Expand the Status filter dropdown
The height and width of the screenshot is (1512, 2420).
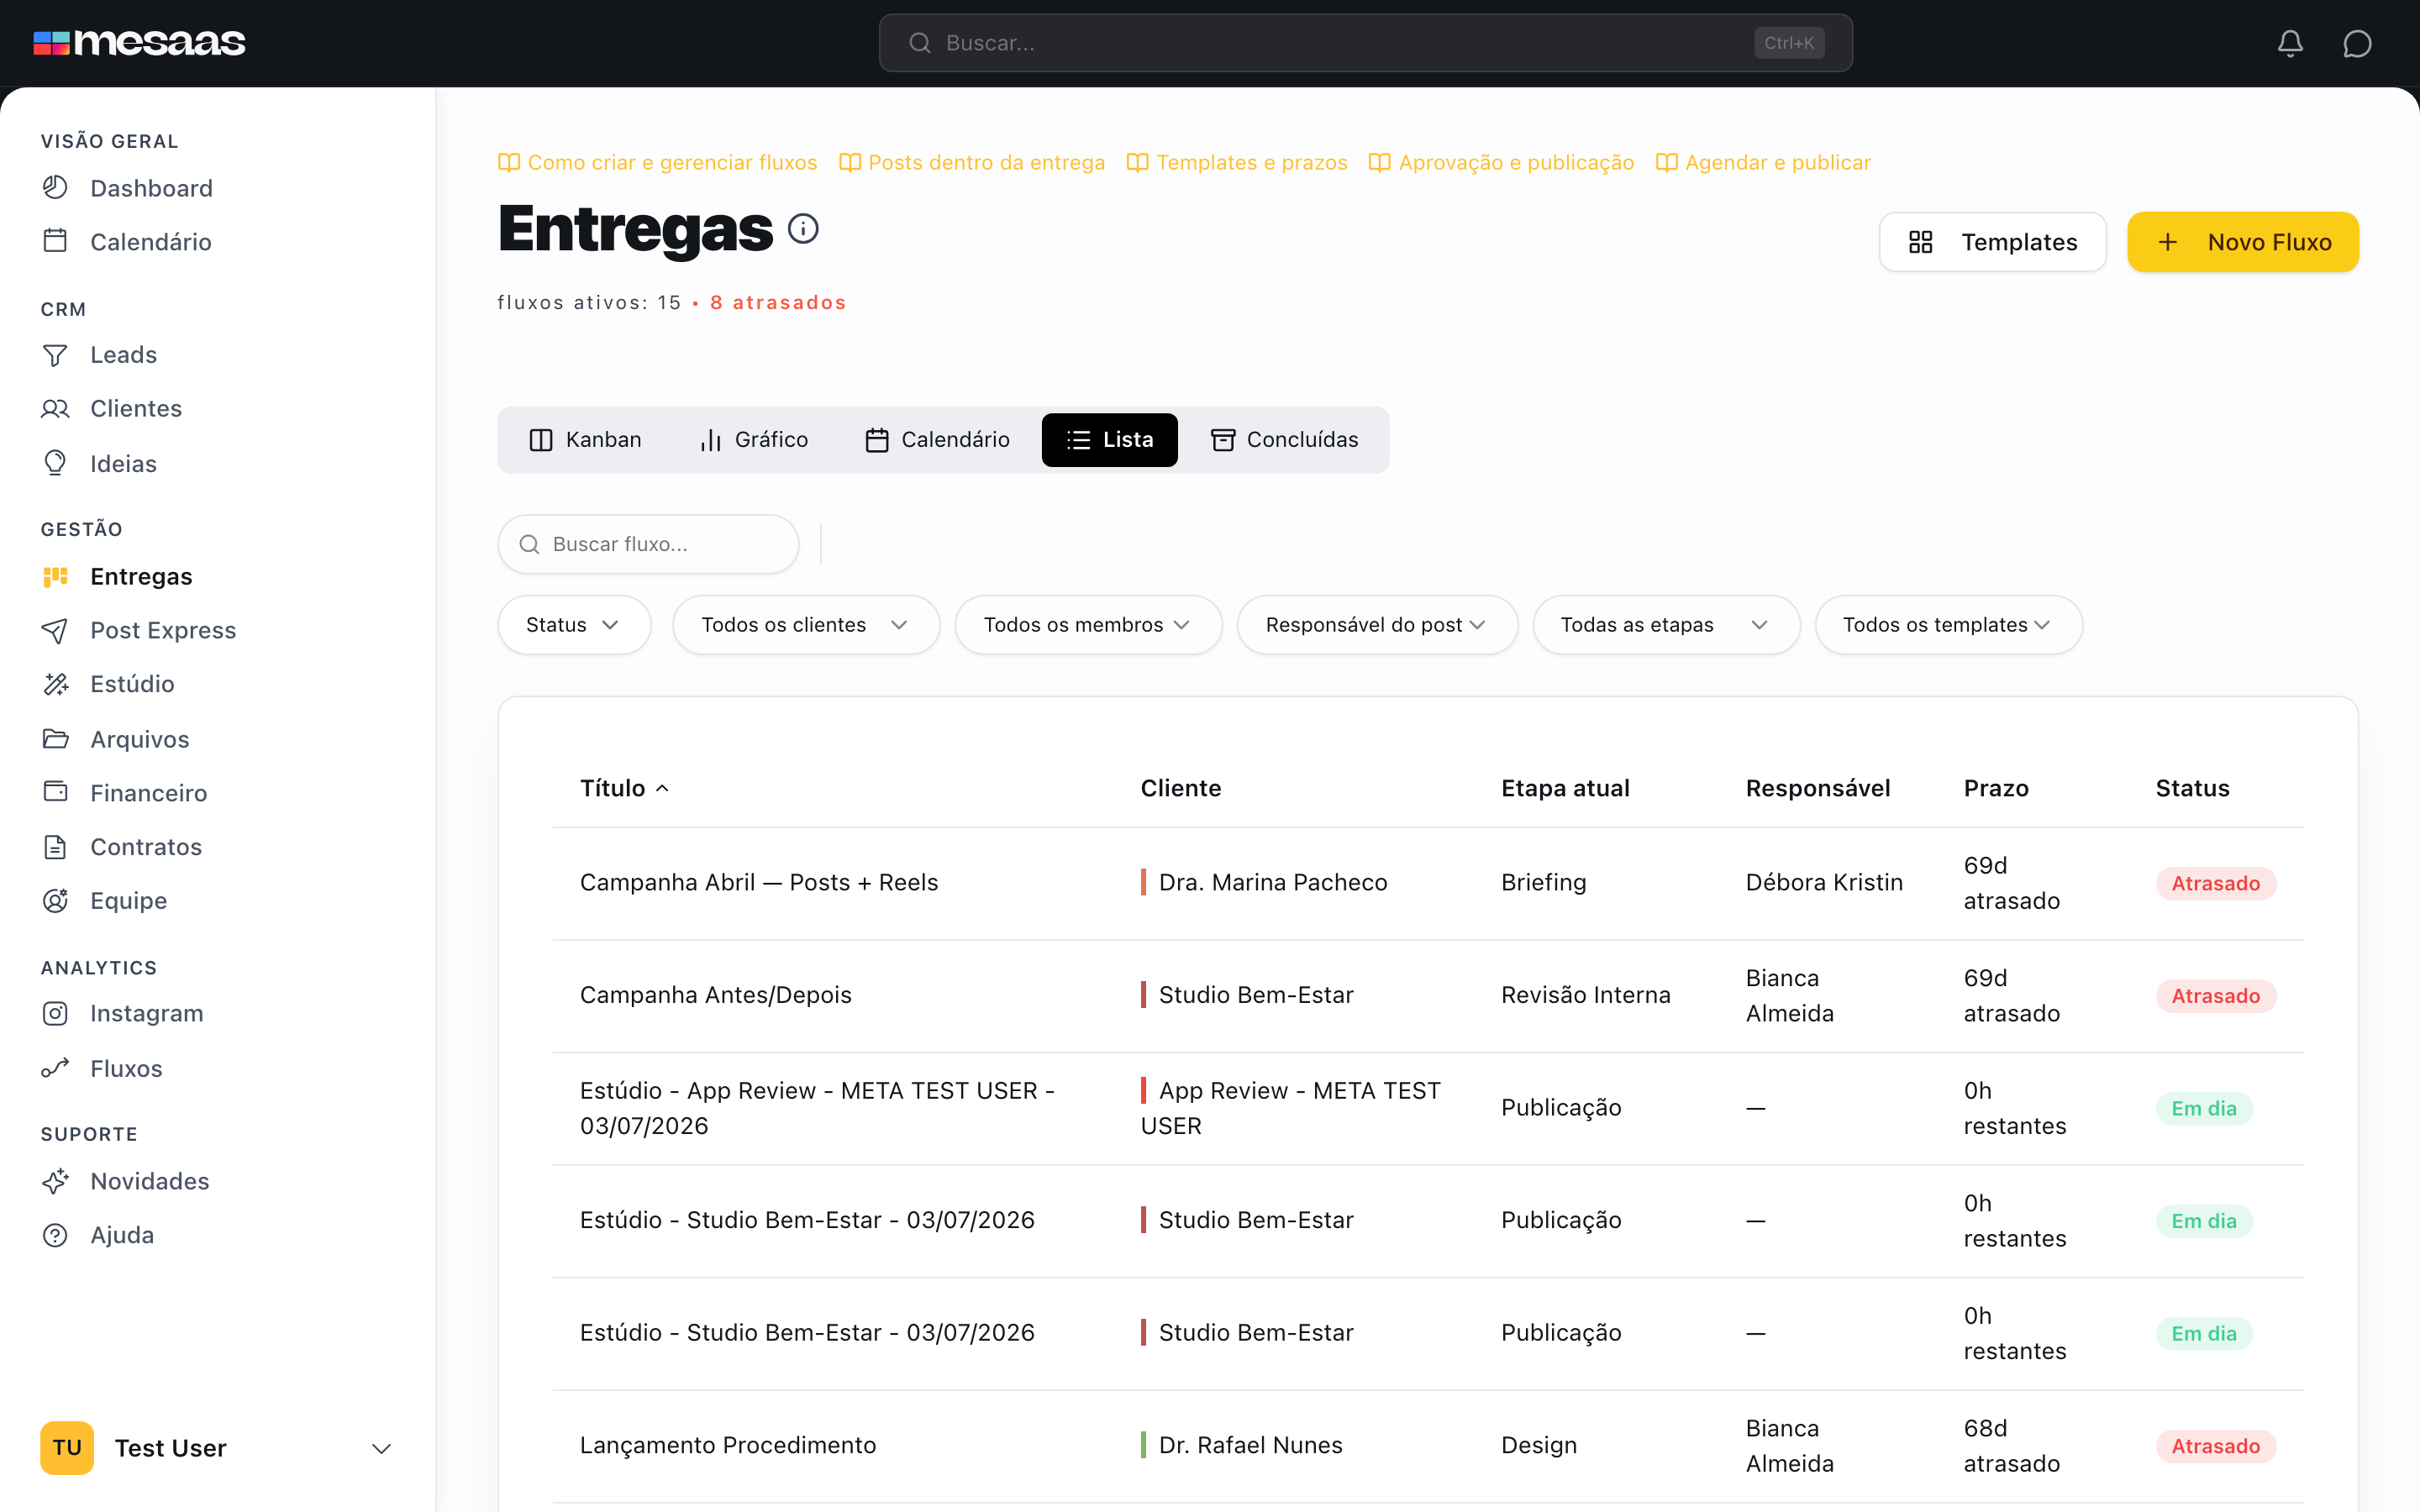574,625
